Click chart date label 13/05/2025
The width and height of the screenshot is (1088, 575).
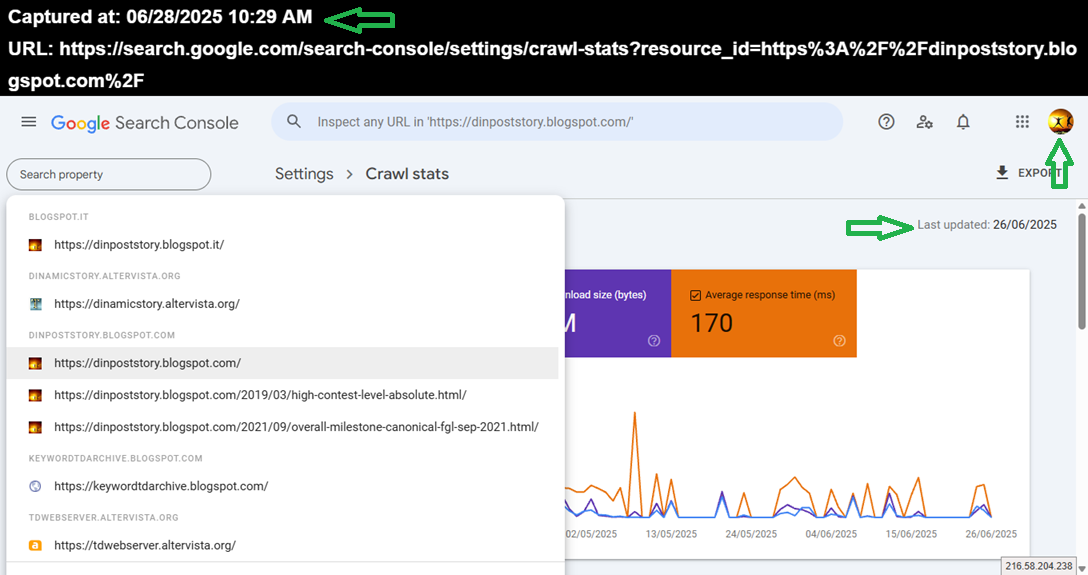click(x=671, y=534)
